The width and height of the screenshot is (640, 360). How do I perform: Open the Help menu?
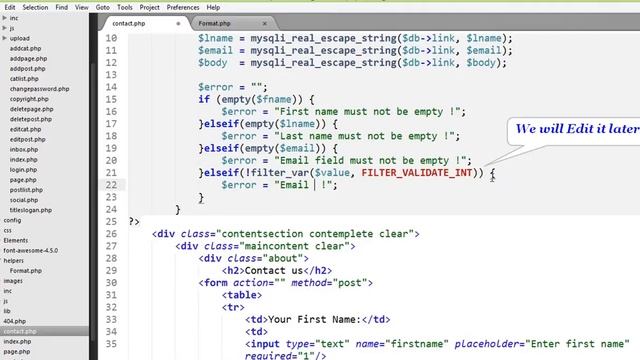[213, 7]
